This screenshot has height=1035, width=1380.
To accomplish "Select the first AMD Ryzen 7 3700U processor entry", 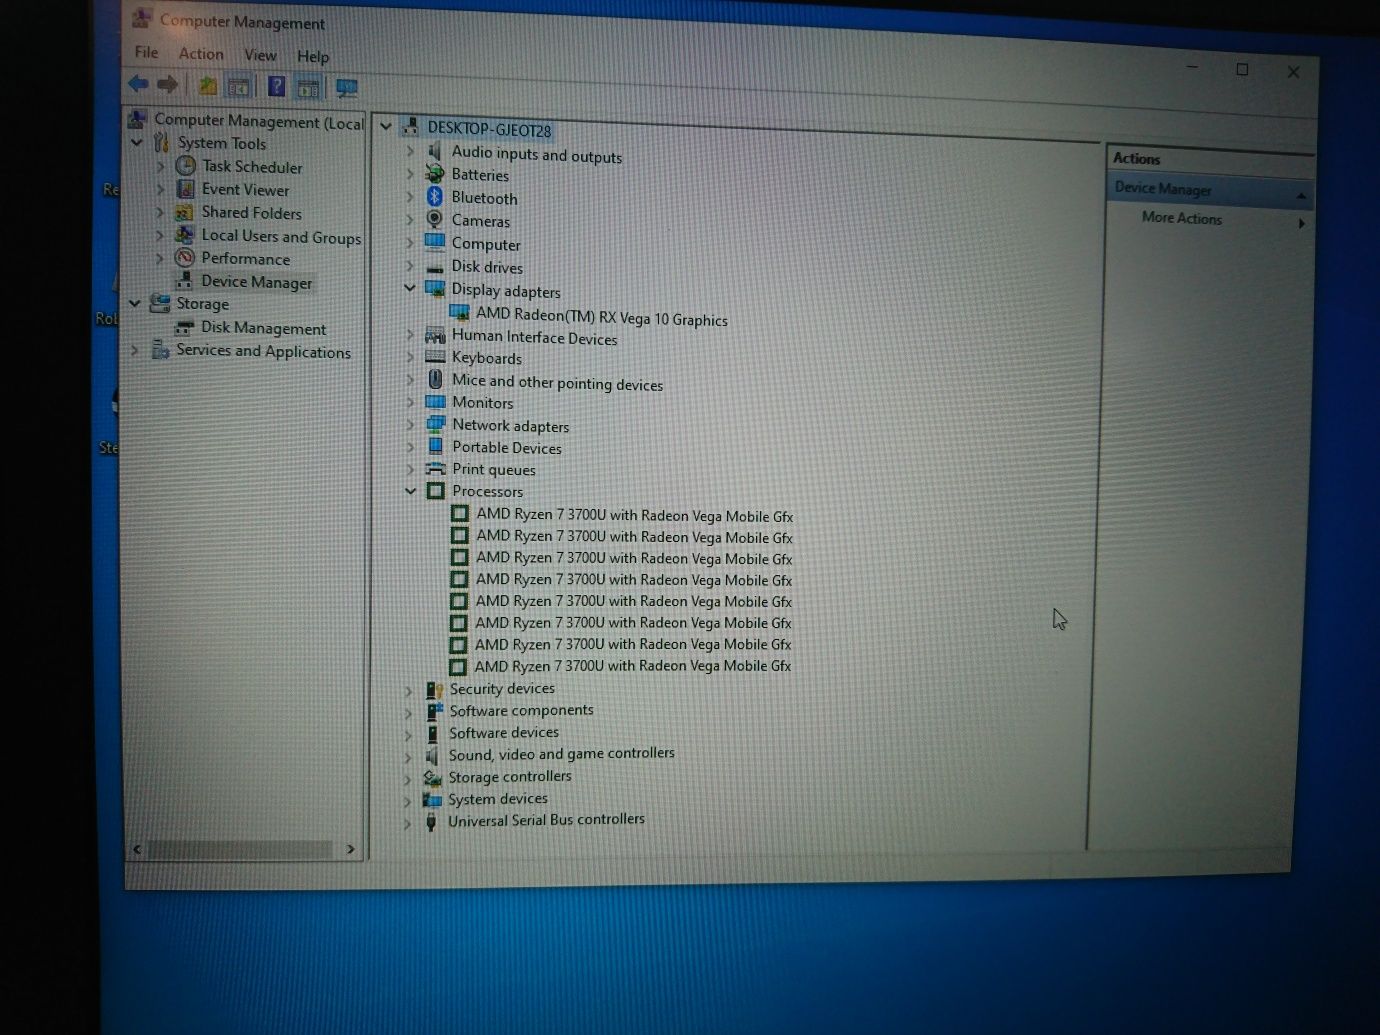I will [634, 515].
